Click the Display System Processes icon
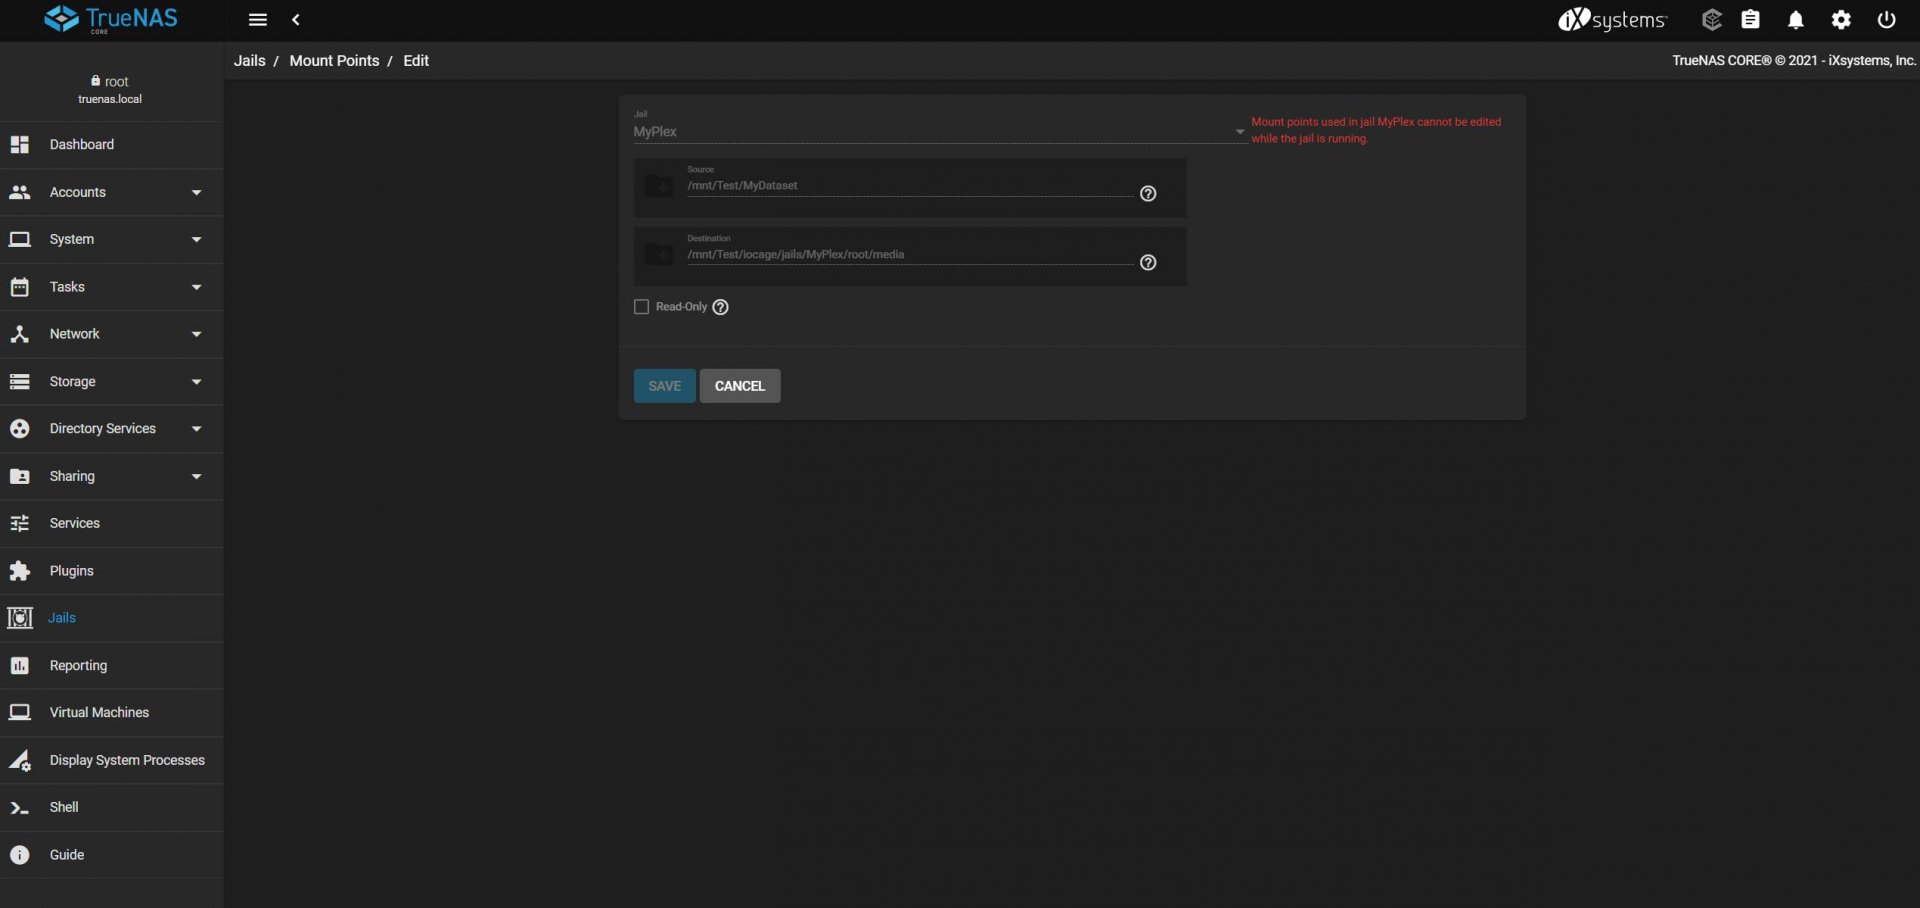This screenshot has height=908, width=1920. coord(20,760)
